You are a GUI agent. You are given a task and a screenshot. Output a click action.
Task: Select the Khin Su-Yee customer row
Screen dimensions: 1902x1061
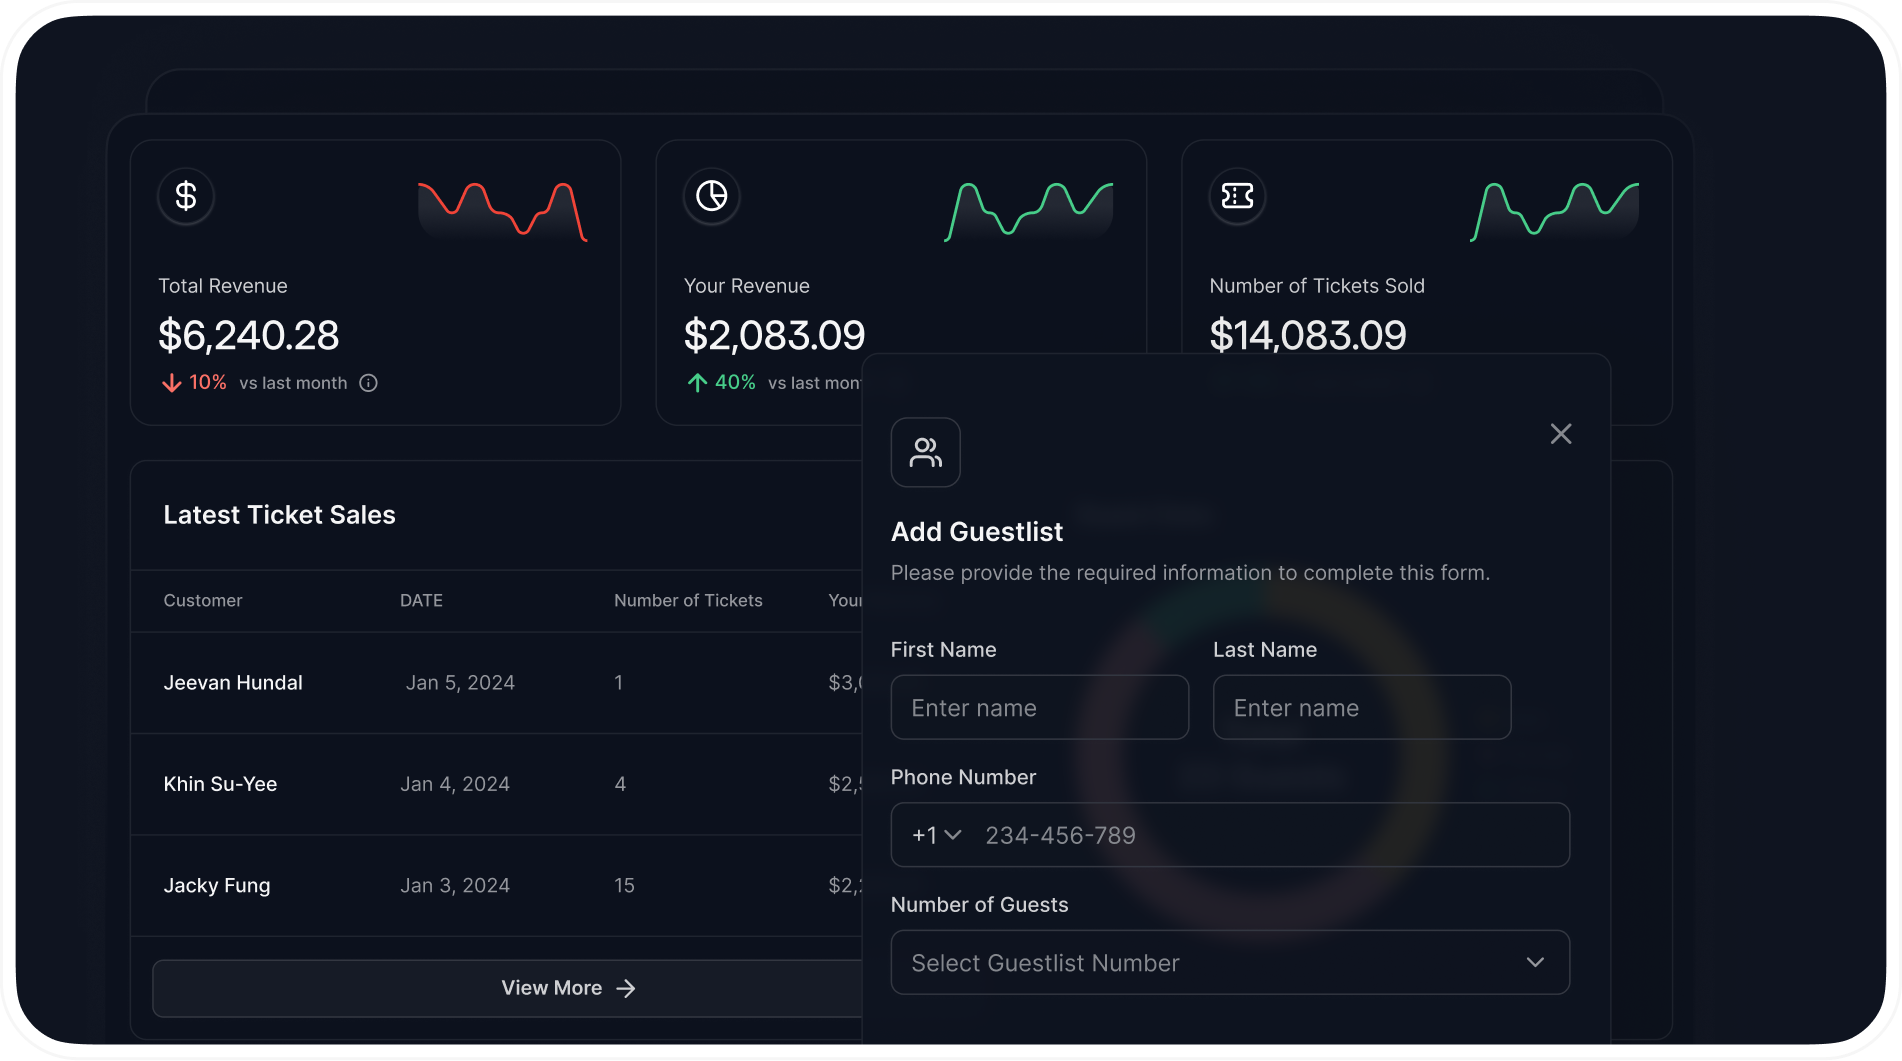[497, 784]
